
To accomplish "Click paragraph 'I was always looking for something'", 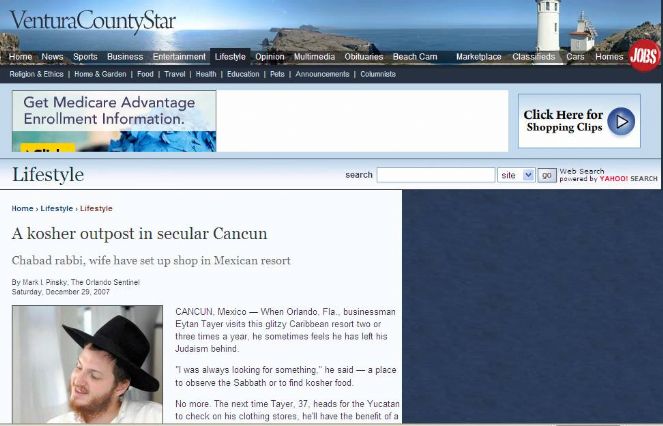I will 286,376.
